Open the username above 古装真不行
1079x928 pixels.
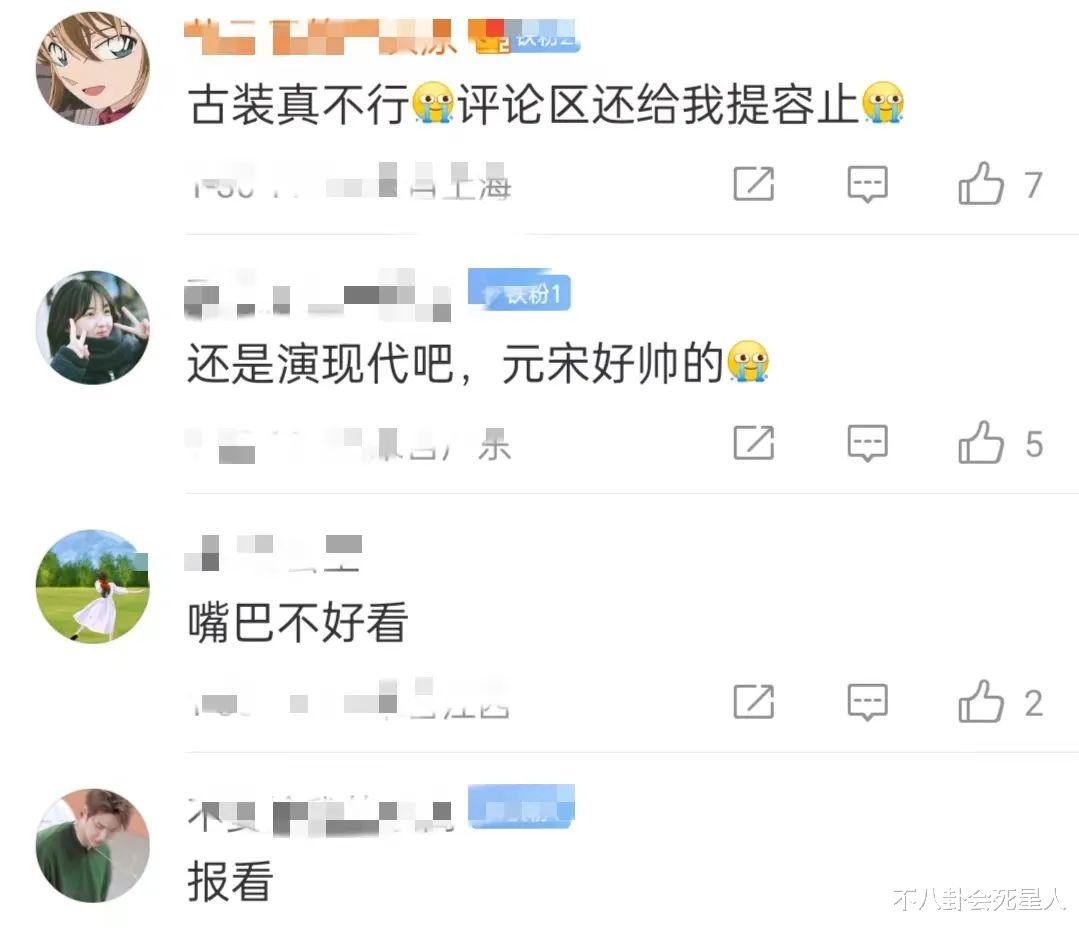click(320, 37)
